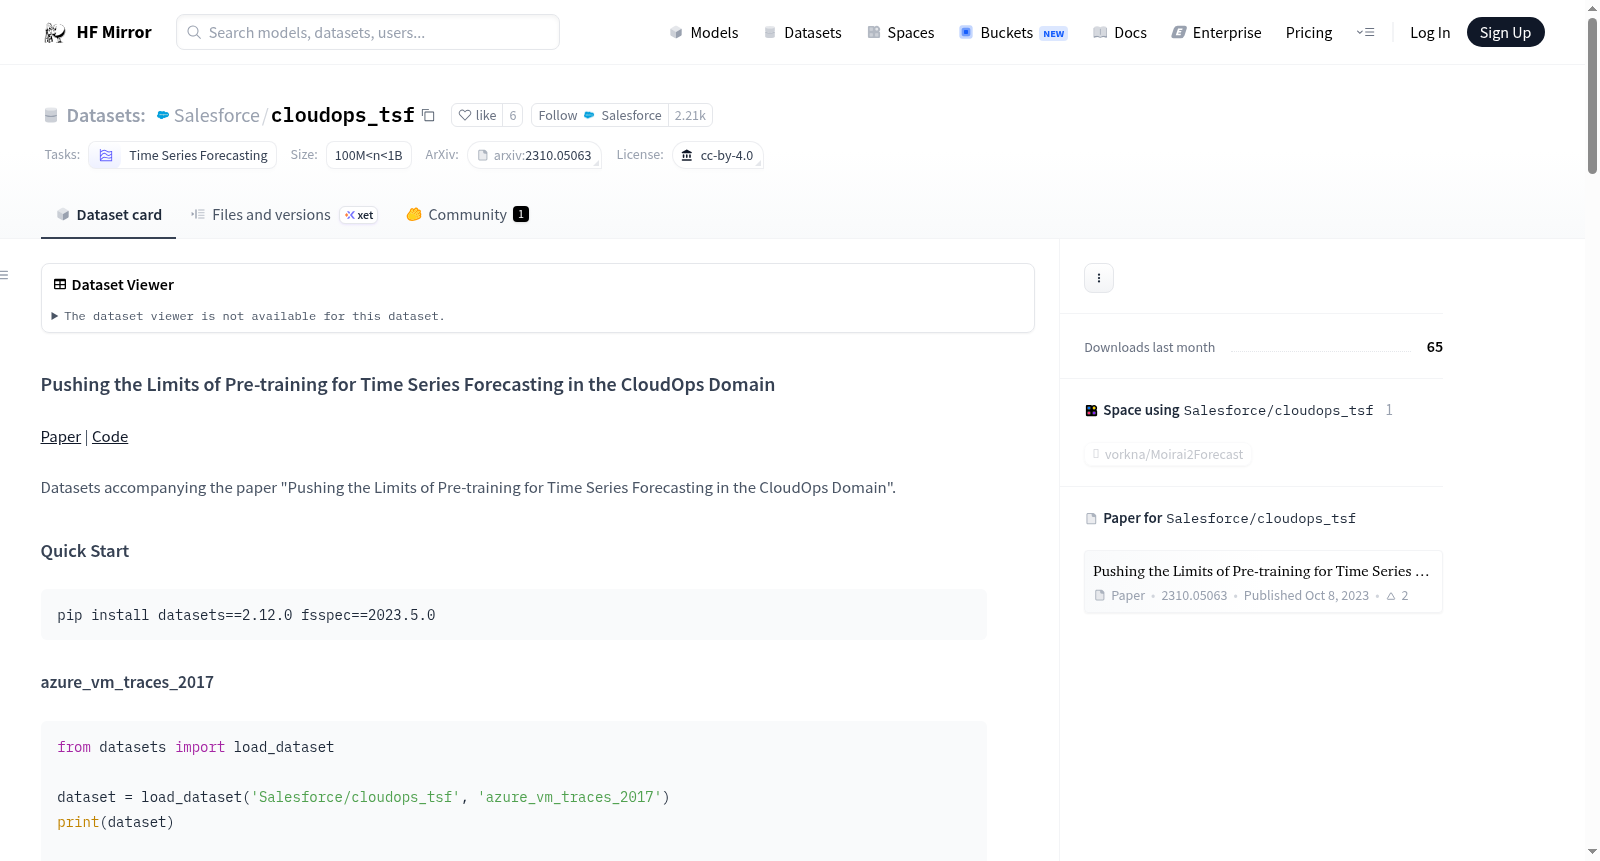Screen dimensions: 1600x861
Task: Open the upvote count on the paper card
Action: [1397, 596]
